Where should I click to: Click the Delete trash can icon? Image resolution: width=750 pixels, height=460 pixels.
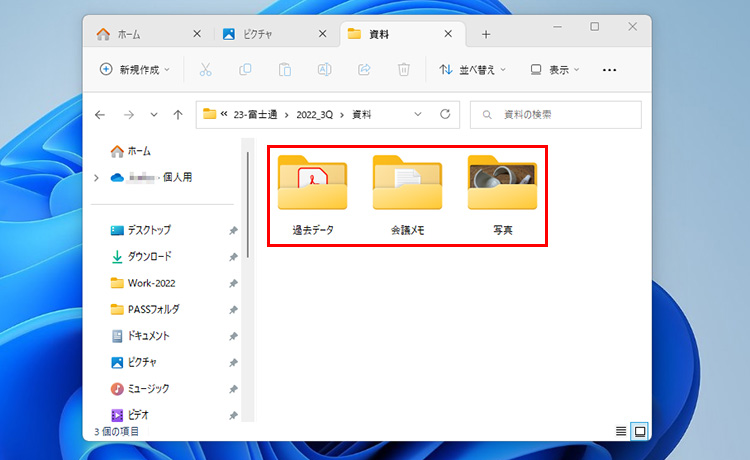tap(403, 70)
